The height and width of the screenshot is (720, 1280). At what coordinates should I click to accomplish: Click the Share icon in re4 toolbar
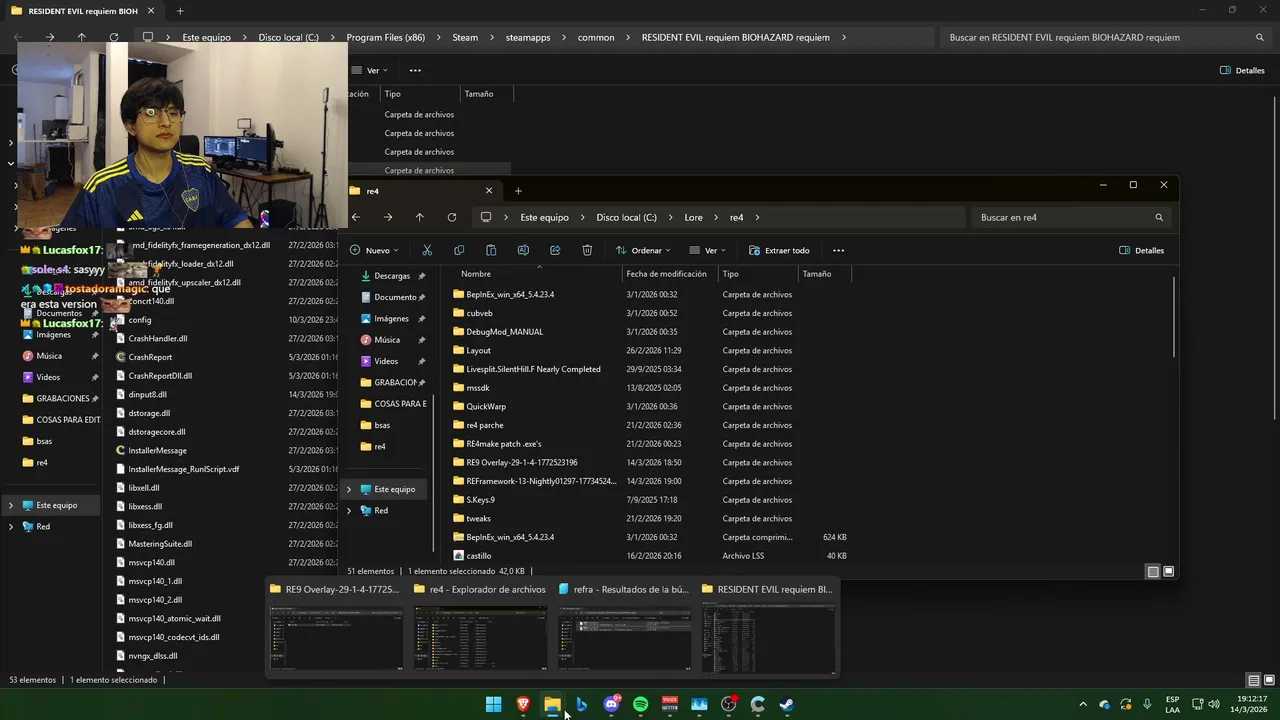pos(555,250)
